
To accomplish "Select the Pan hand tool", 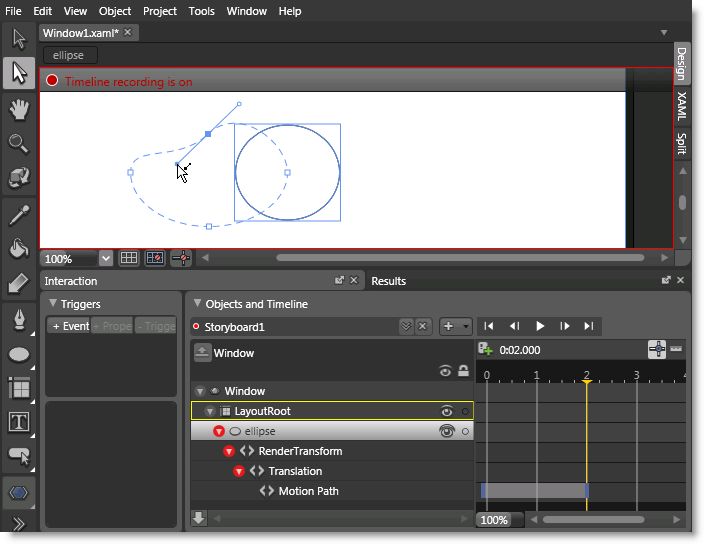I will coord(19,108).
